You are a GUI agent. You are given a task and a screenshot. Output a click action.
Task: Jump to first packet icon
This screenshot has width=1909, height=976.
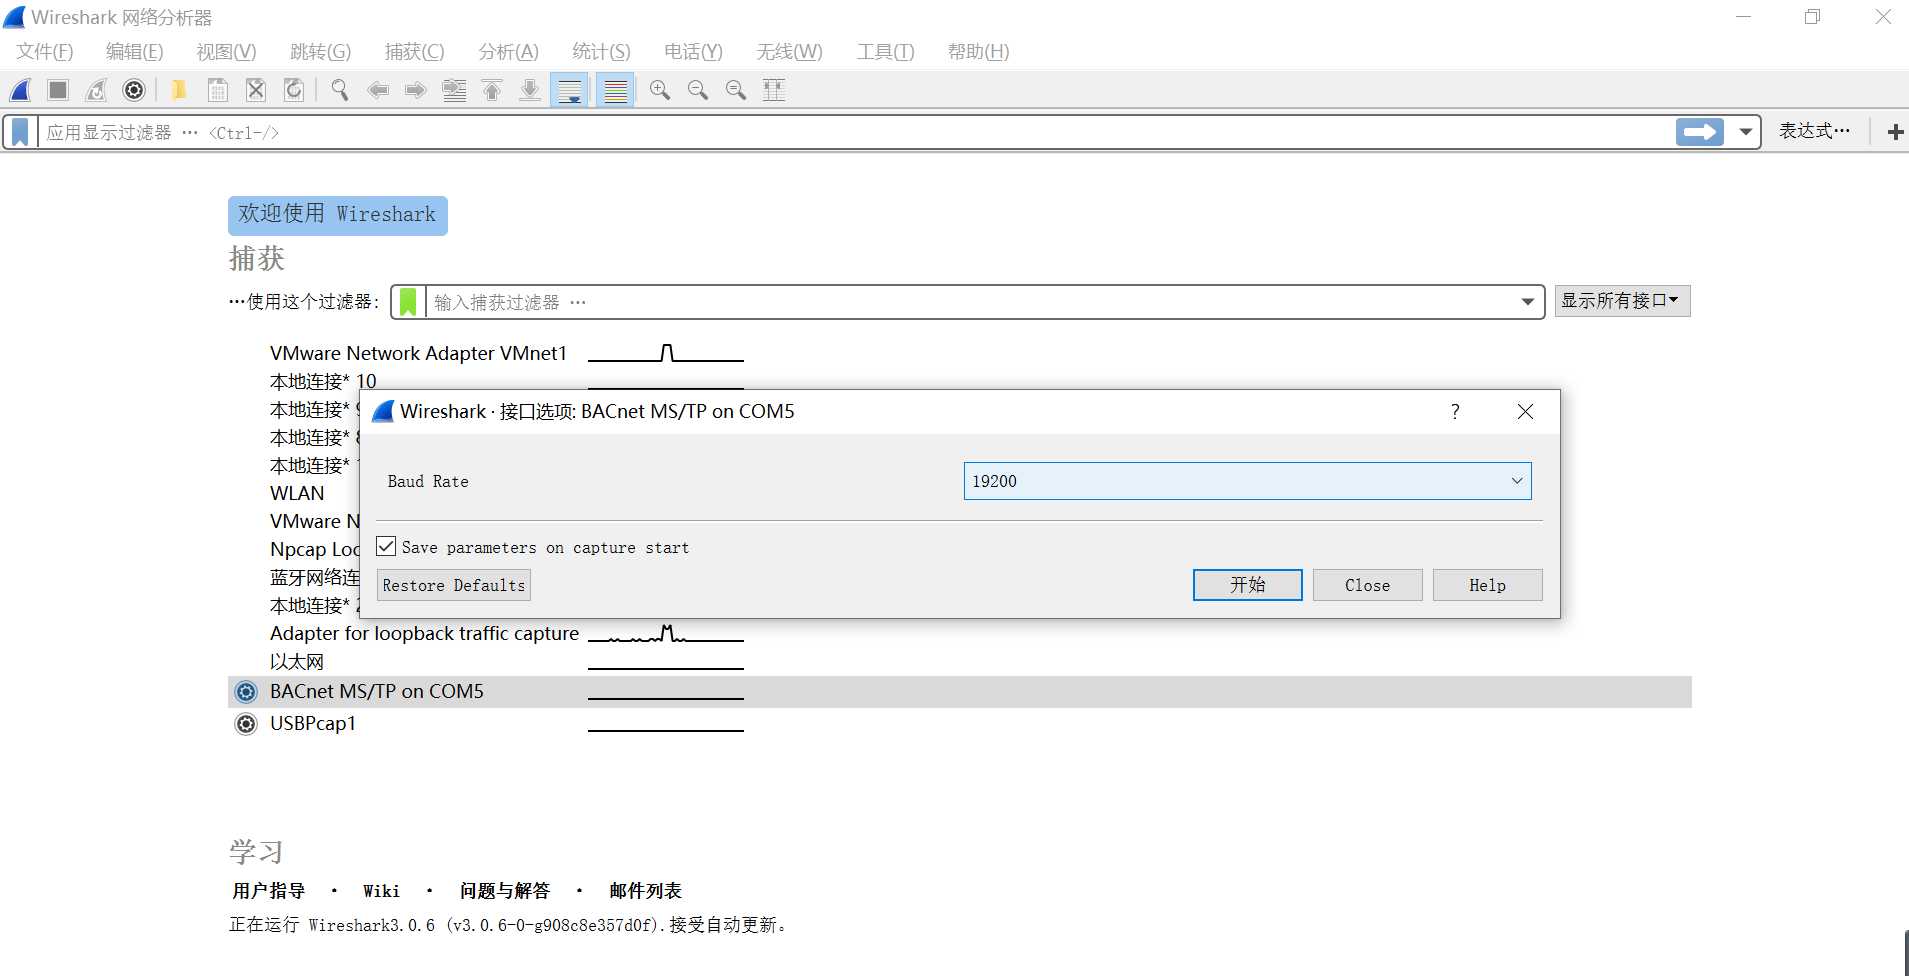pos(492,90)
